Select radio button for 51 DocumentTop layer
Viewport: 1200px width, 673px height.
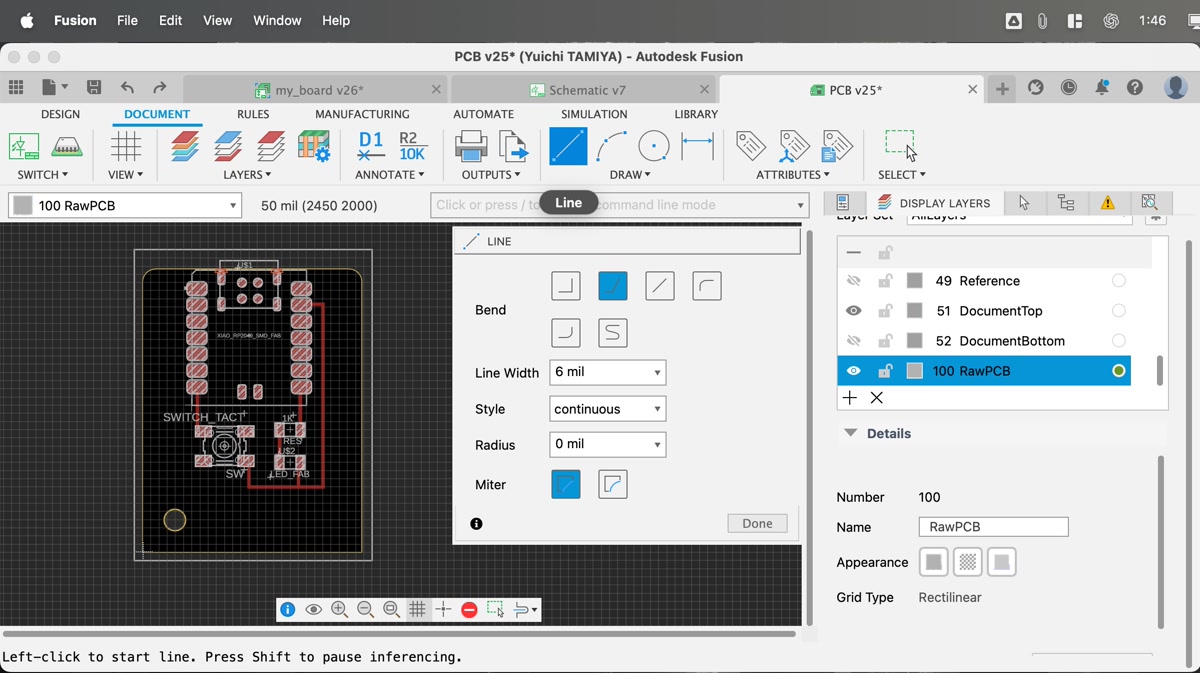point(1119,311)
